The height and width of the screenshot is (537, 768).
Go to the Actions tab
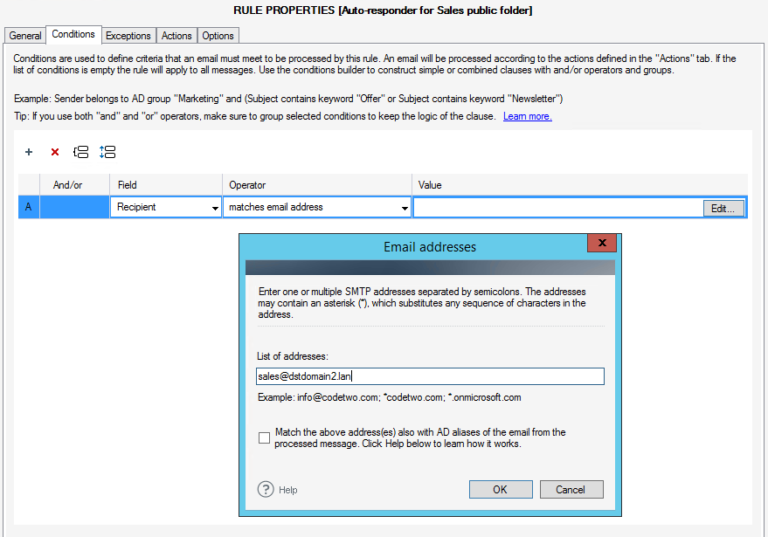pos(176,35)
